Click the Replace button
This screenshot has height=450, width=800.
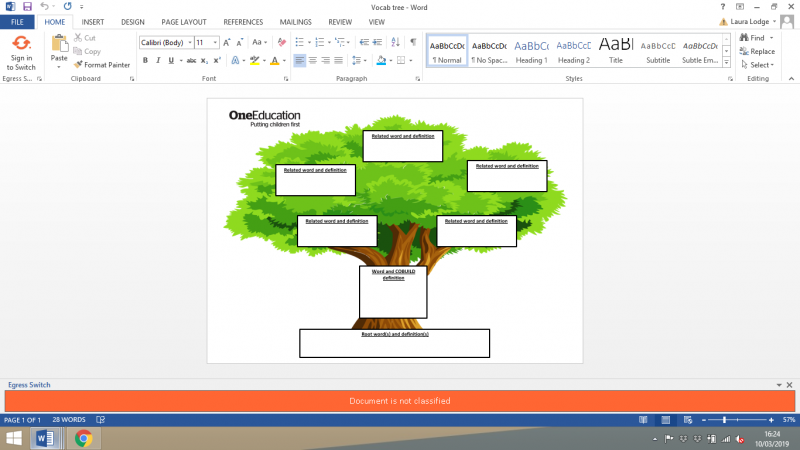pyautogui.click(x=758, y=51)
